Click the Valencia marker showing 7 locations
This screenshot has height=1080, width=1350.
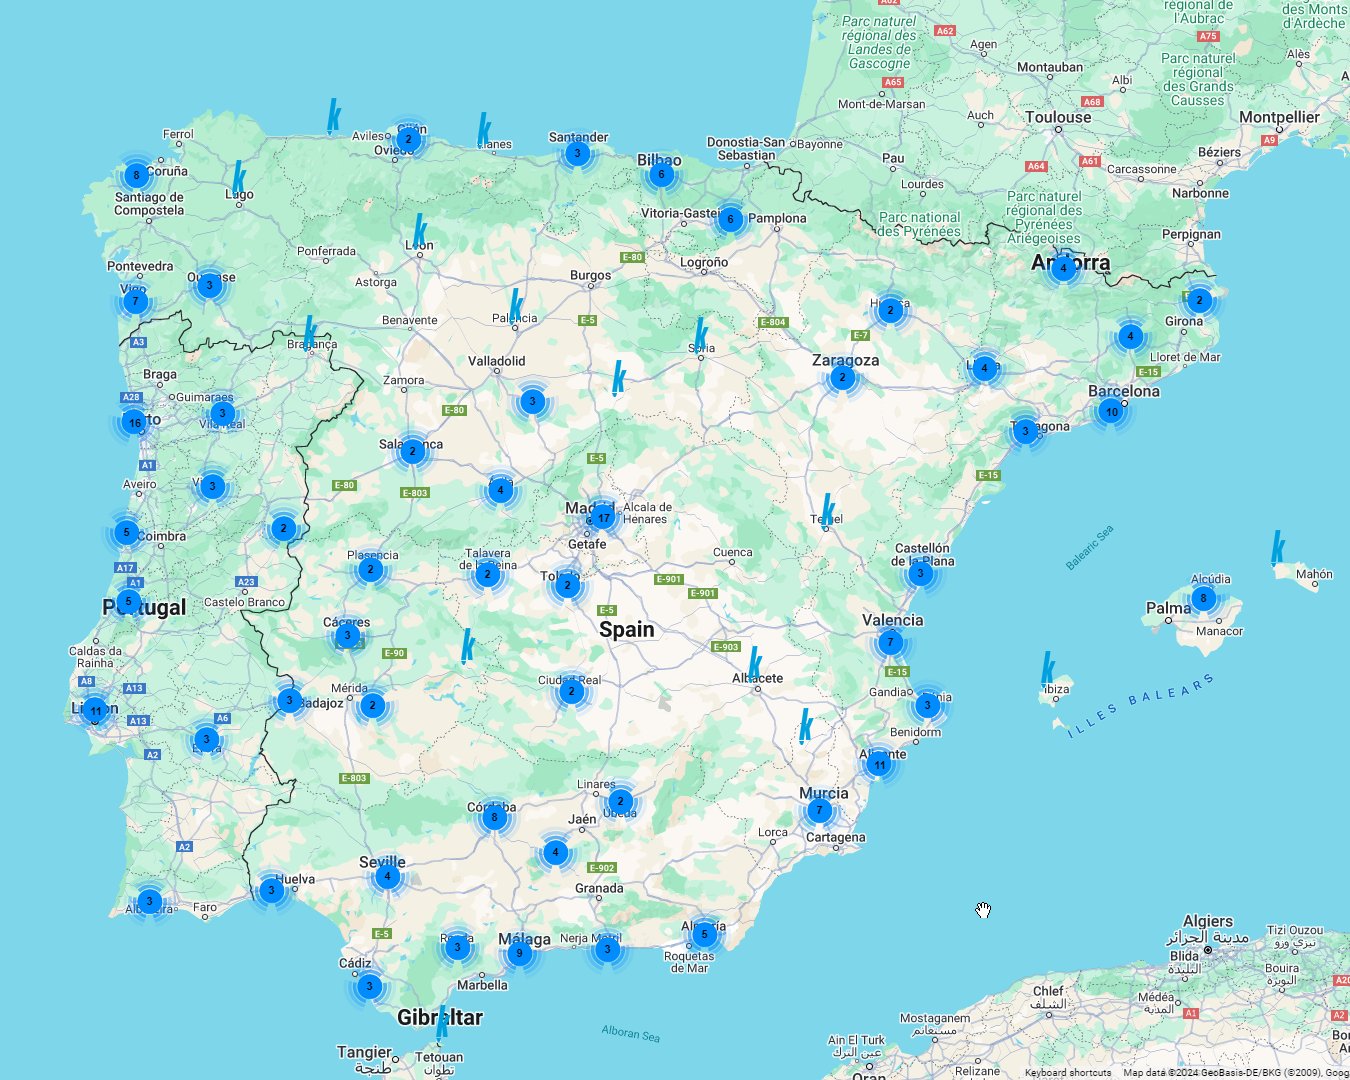click(x=889, y=641)
